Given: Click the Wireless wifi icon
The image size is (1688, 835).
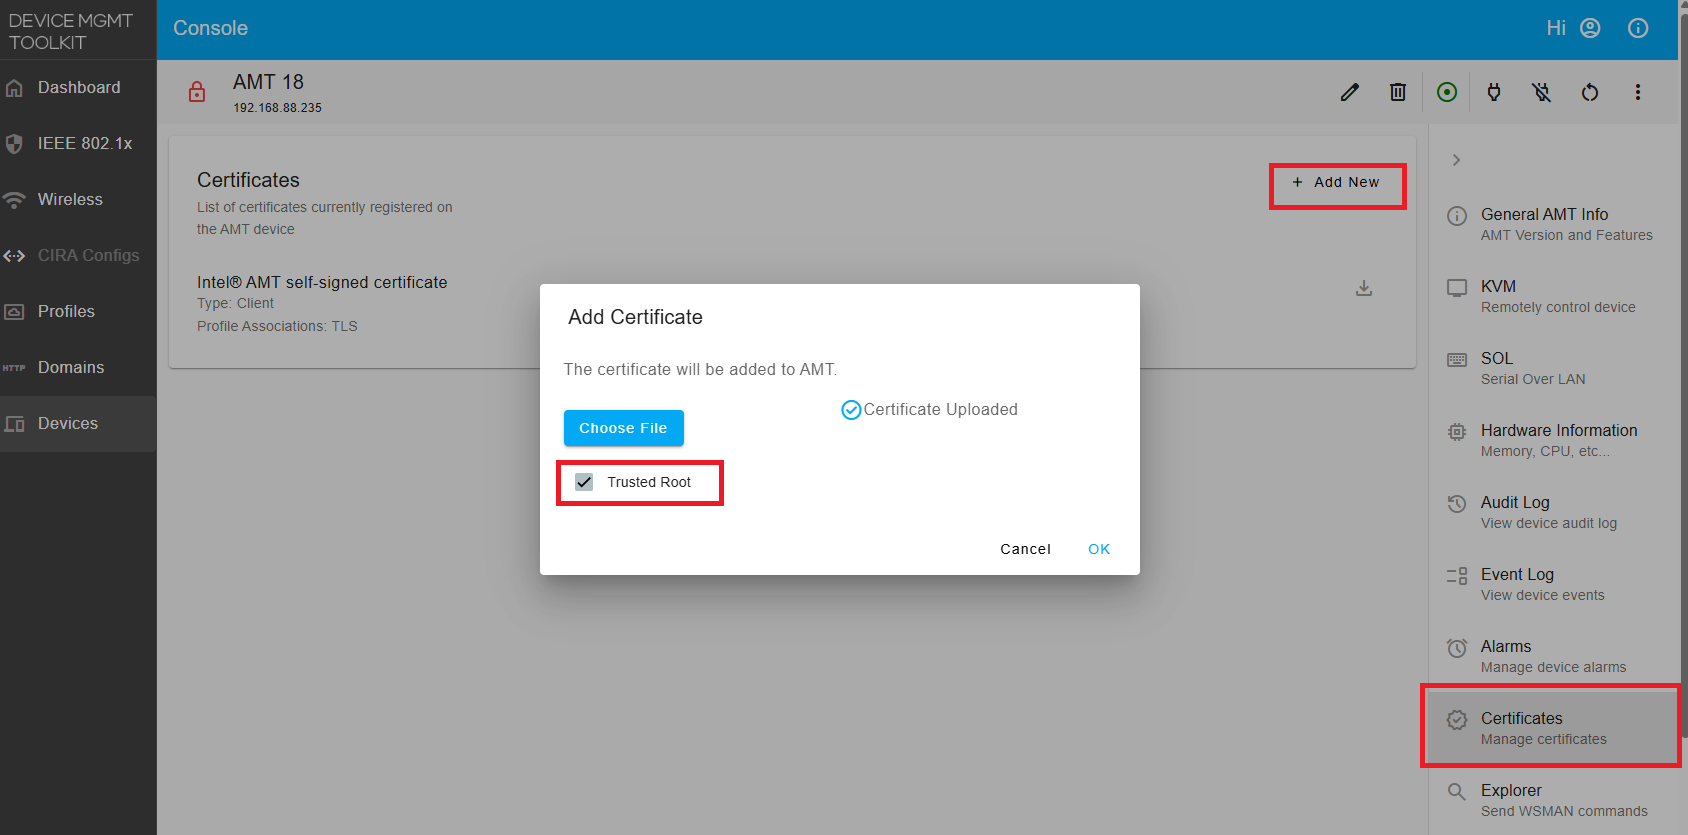Looking at the screenshot, I should pos(14,200).
